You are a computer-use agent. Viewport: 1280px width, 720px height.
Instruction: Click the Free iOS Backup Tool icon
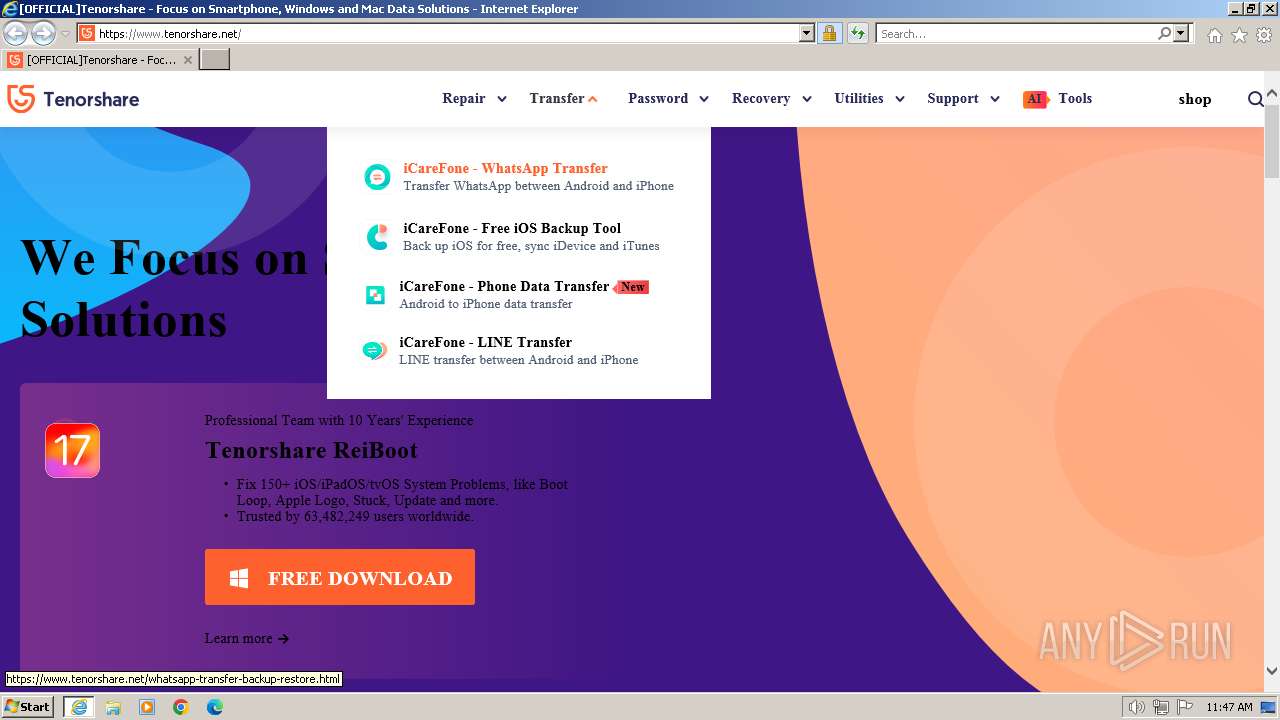(377, 237)
